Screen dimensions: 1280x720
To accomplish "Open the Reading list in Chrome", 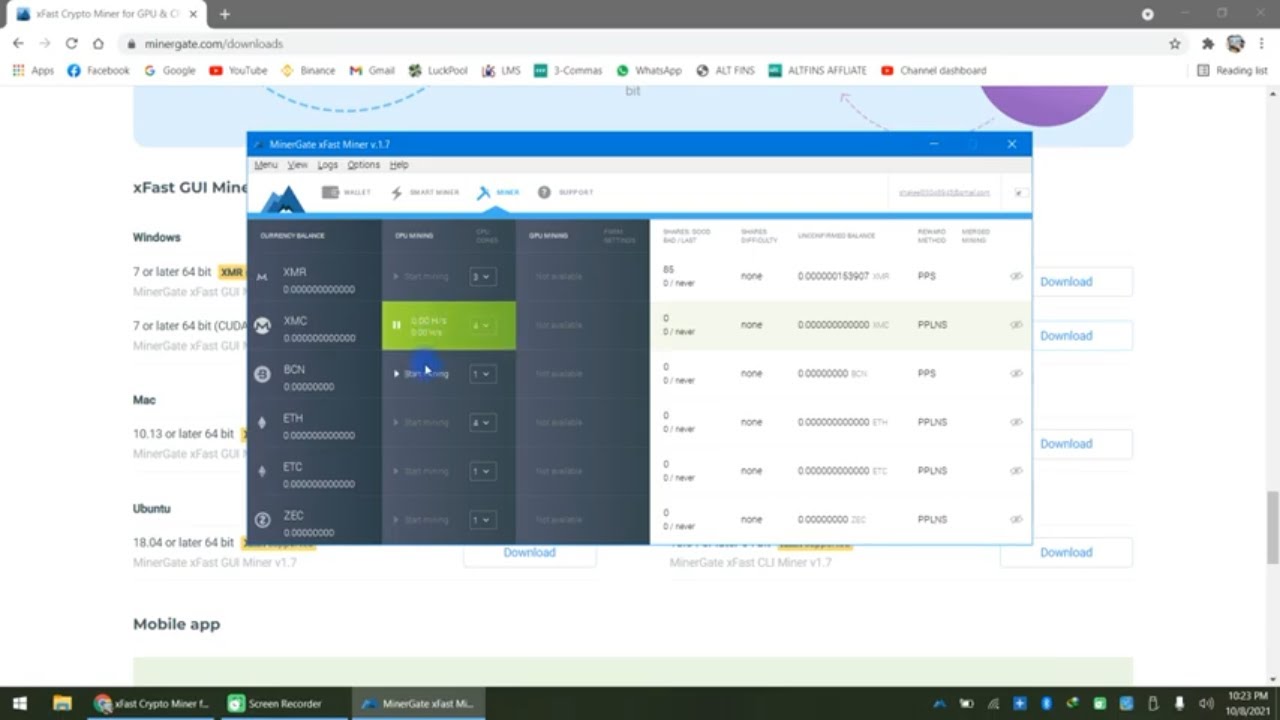I will pyautogui.click(x=1232, y=71).
